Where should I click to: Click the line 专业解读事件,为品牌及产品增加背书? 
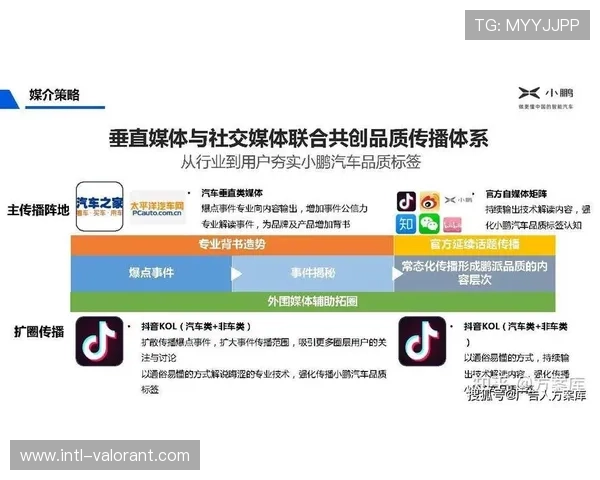pos(276,224)
